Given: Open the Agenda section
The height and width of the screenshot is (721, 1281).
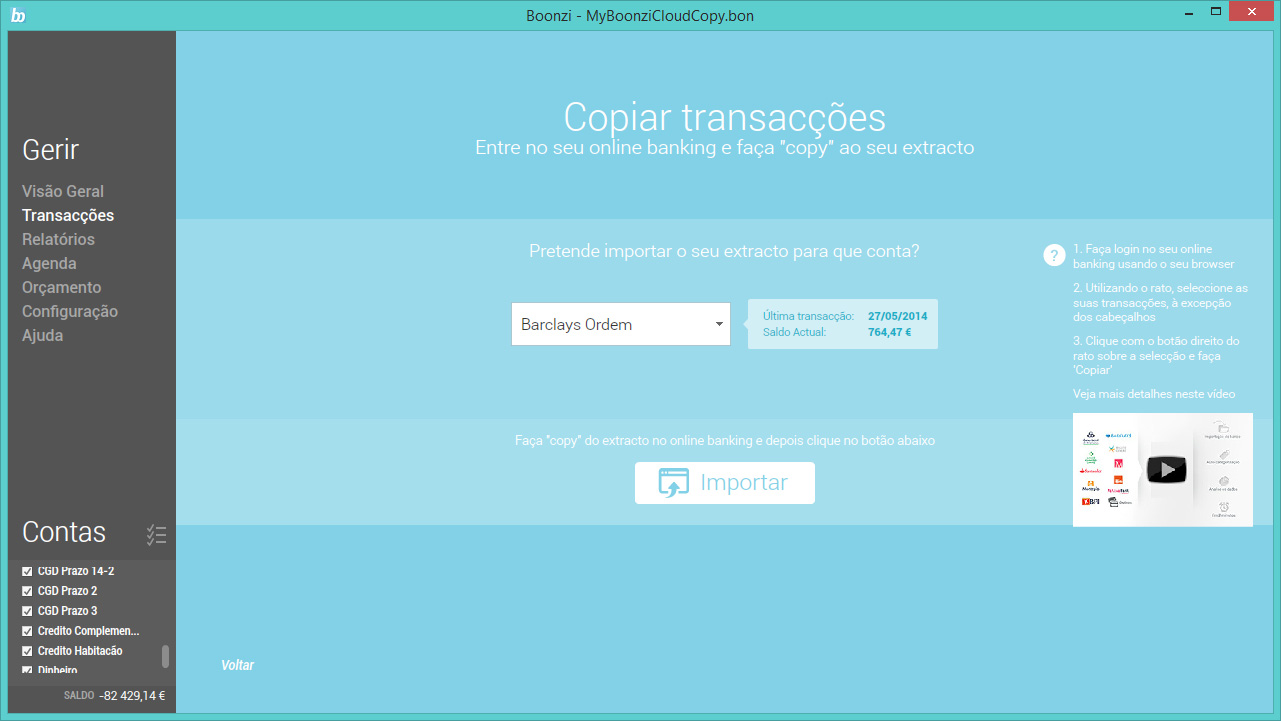Looking at the screenshot, I should [x=49, y=263].
